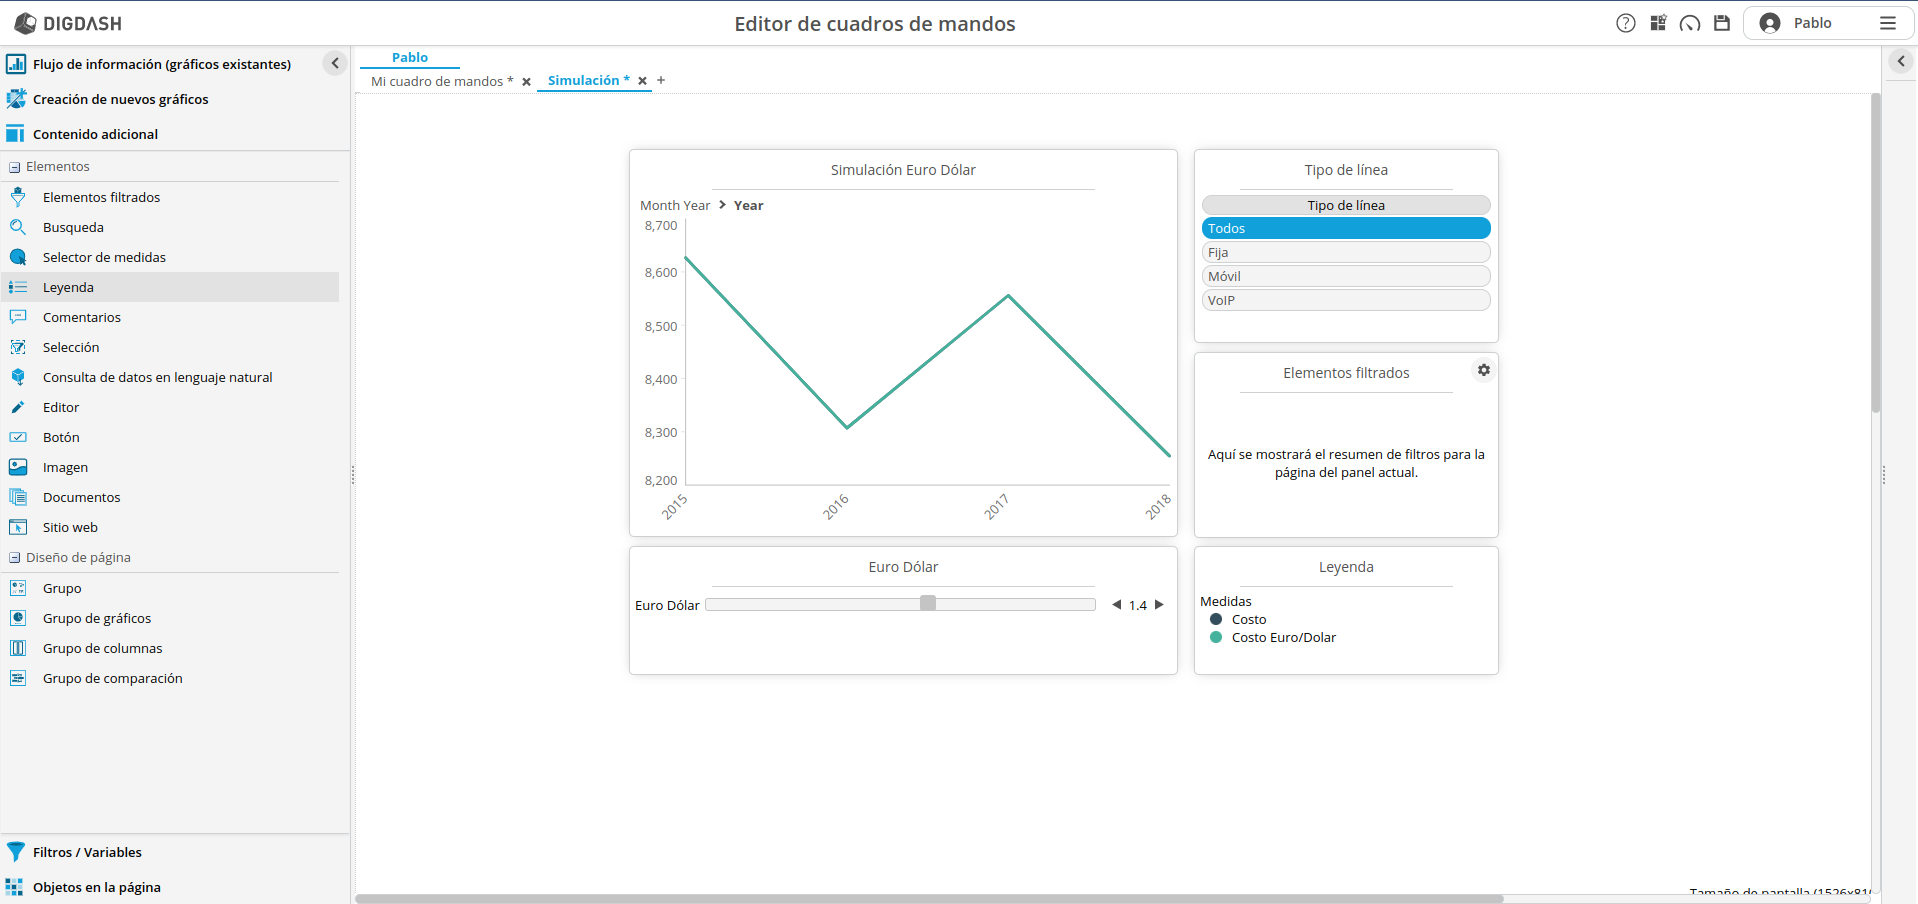The height and width of the screenshot is (904, 1918).
Task: Collapse the left sidebar panel
Action: coord(335,63)
